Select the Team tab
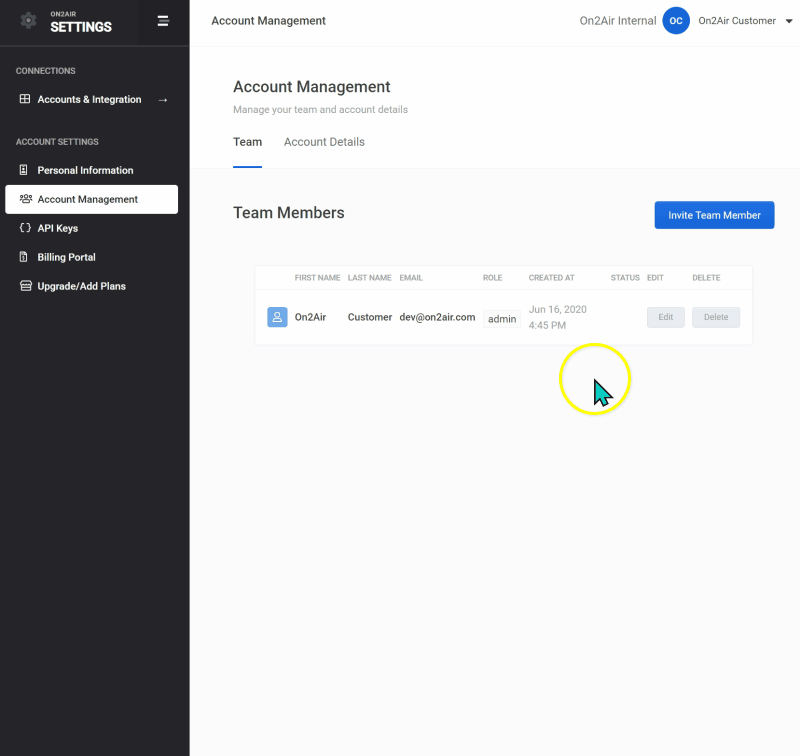This screenshot has height=756, width=800. point(247,142)
